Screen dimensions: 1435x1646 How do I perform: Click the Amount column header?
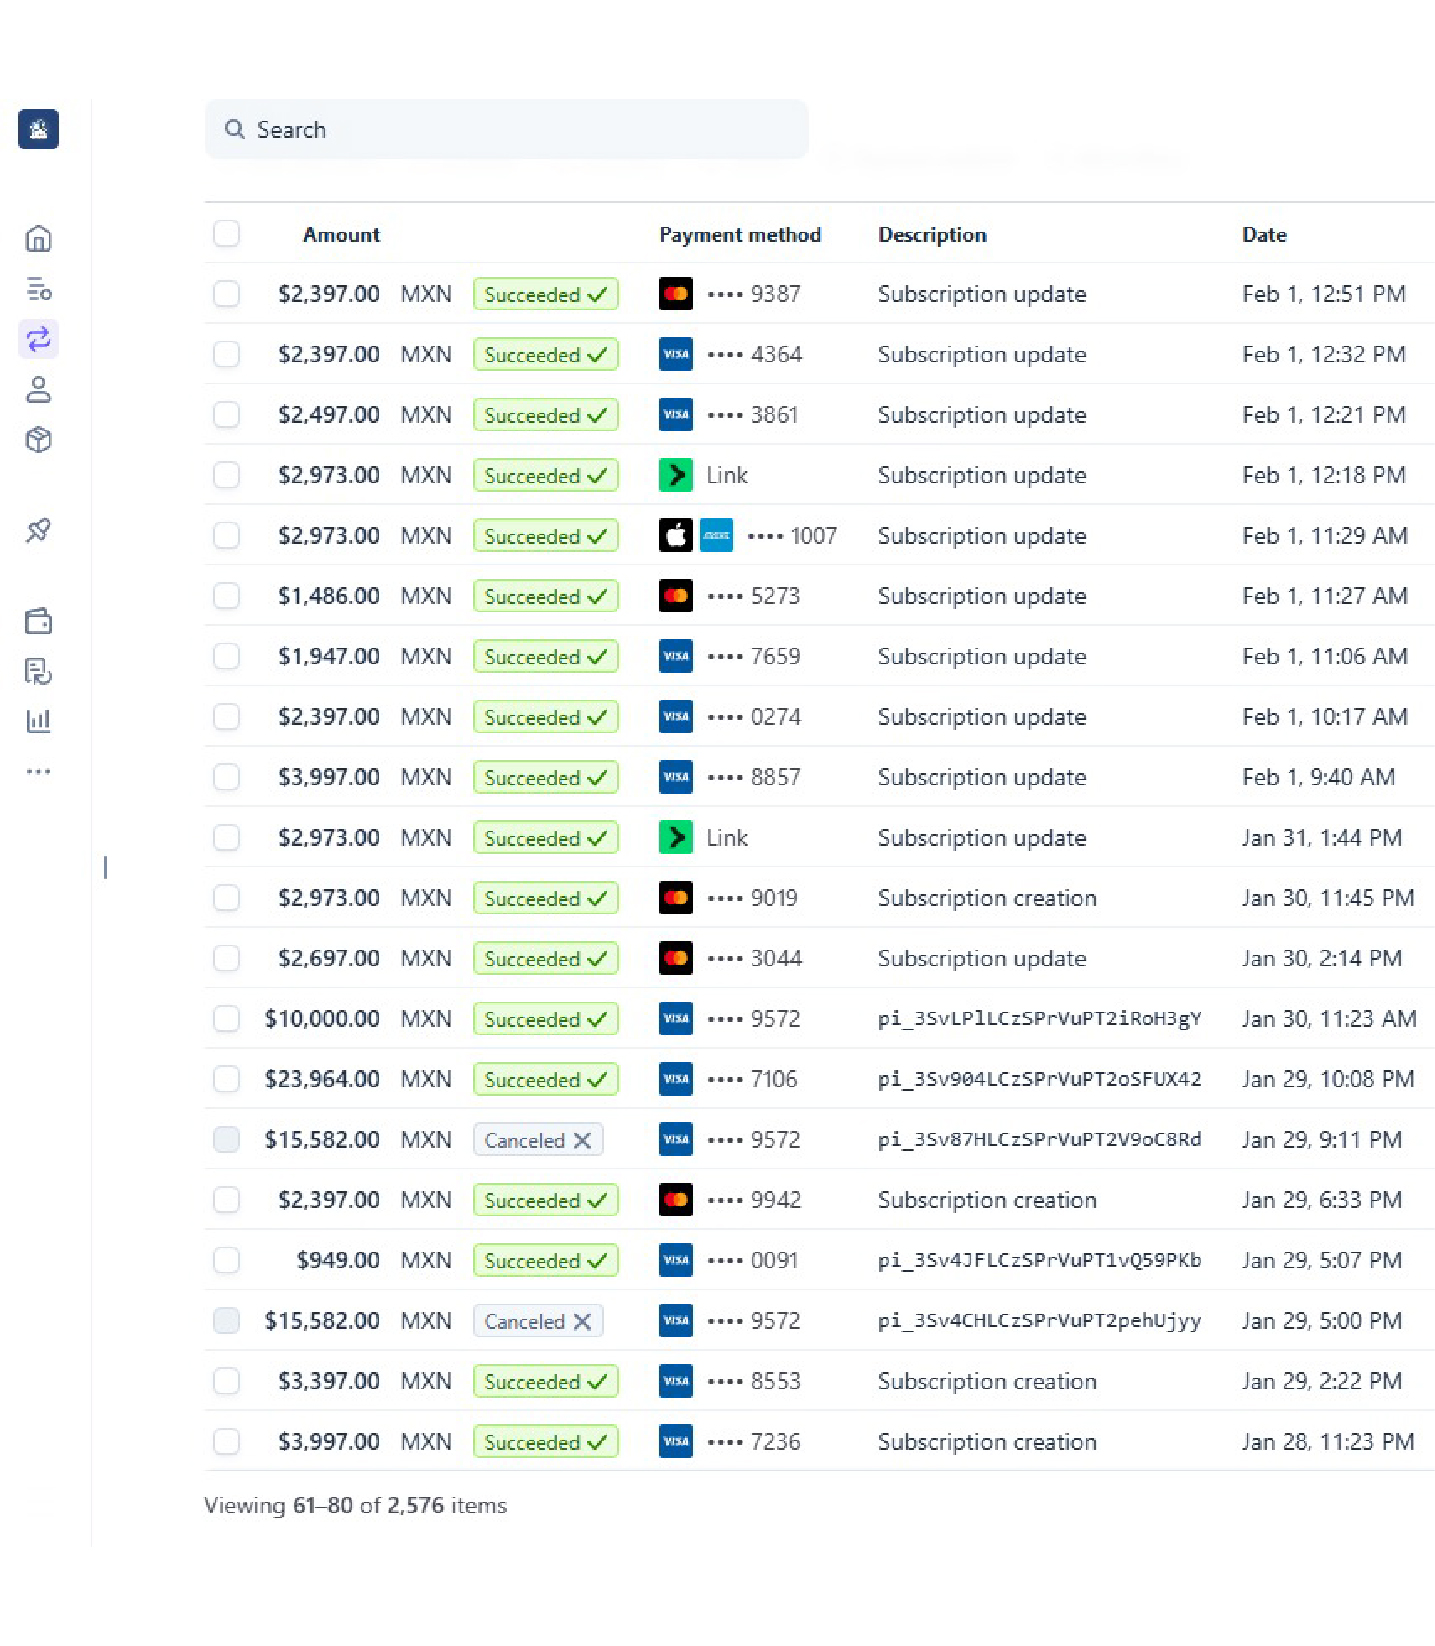(x=341, y=235)
